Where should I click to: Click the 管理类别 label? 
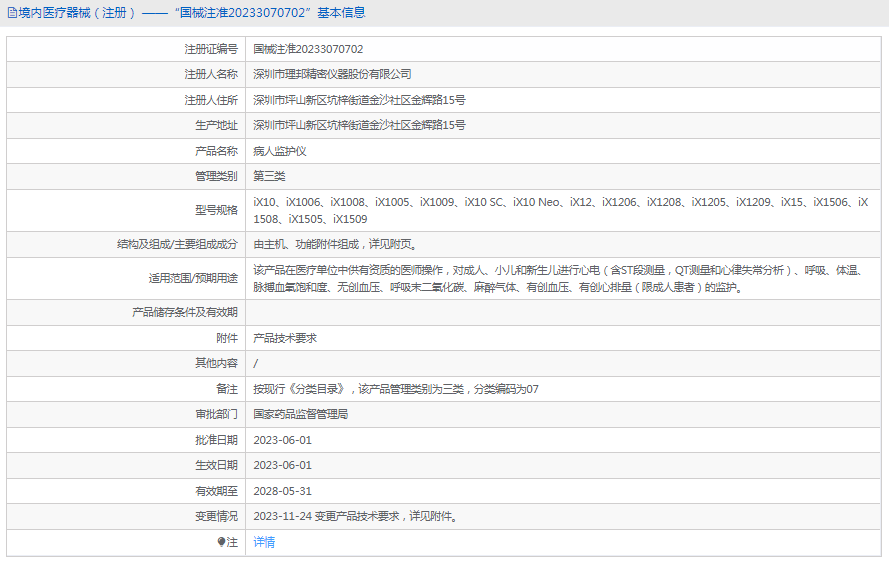[217, 176]
